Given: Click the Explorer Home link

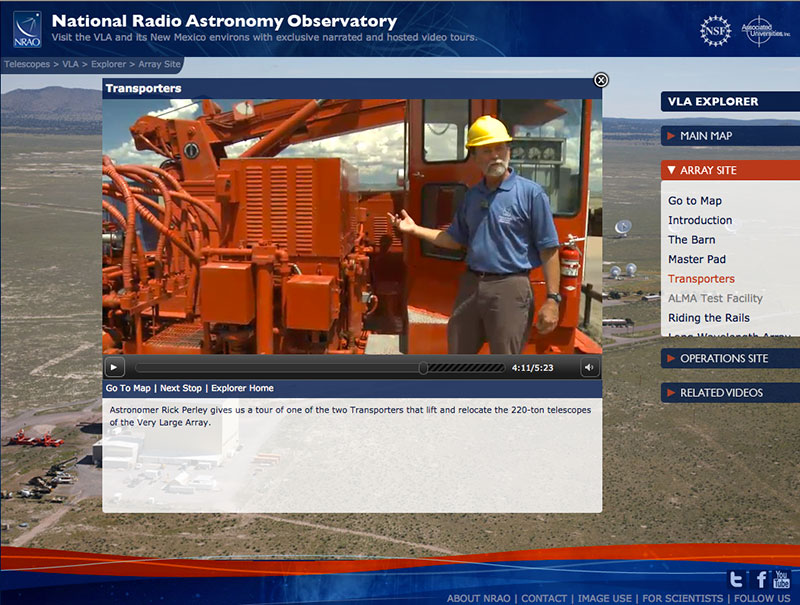Looking at the screenshot, I should coord(242,388).
